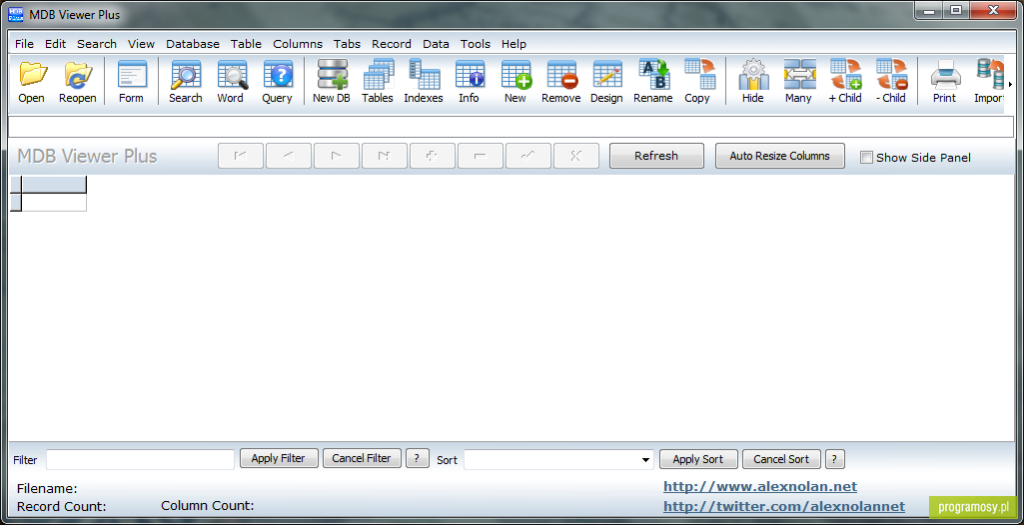Open the Database menu
The image size is (1024, 525).
tap(193, 44)
